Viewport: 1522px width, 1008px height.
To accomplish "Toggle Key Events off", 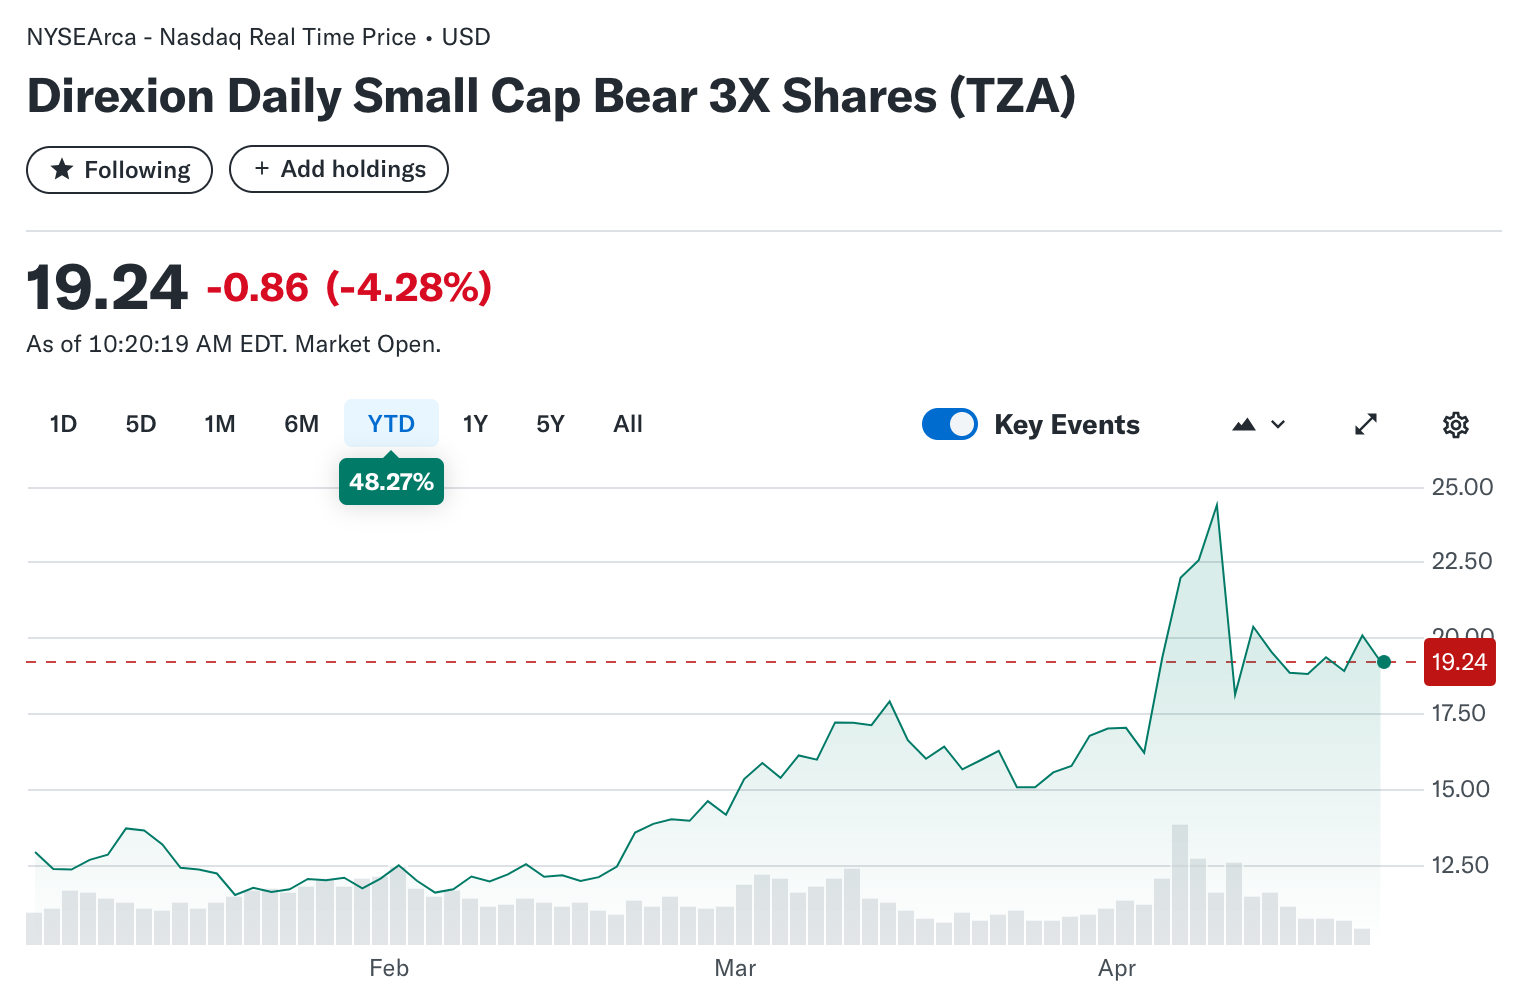I will (949, 424).
